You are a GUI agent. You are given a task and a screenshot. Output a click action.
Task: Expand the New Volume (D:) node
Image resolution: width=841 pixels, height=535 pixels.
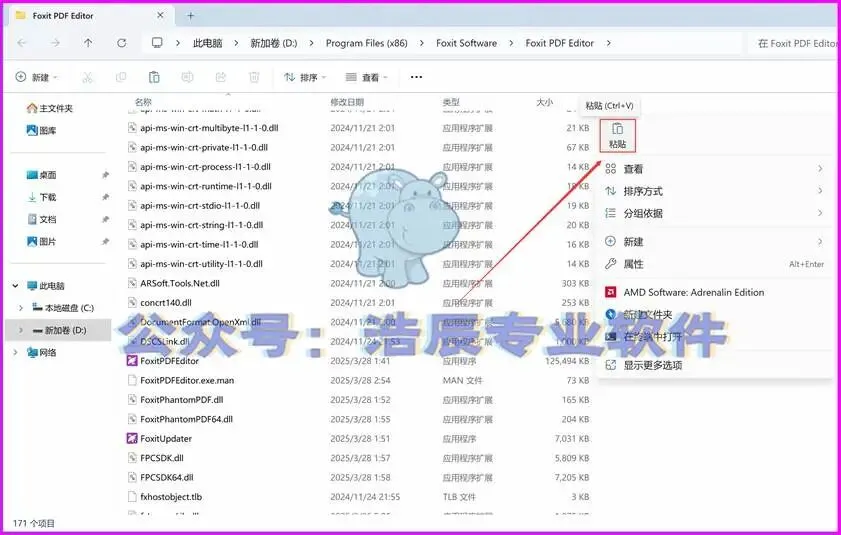tap(21, 330)
